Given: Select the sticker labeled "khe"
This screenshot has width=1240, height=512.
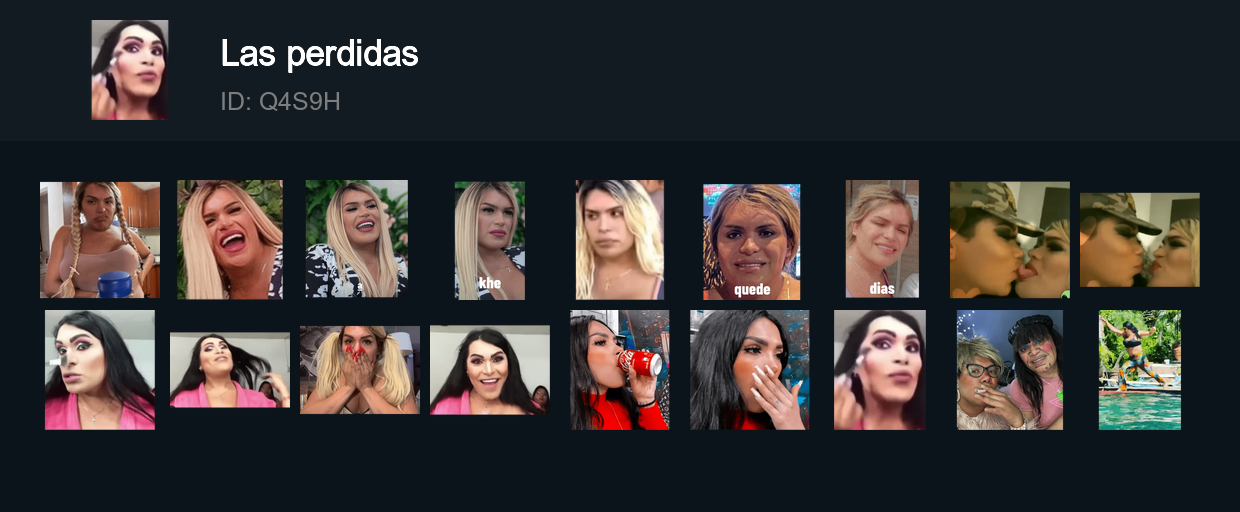Looking at the screenshot, I should [490, 240].
